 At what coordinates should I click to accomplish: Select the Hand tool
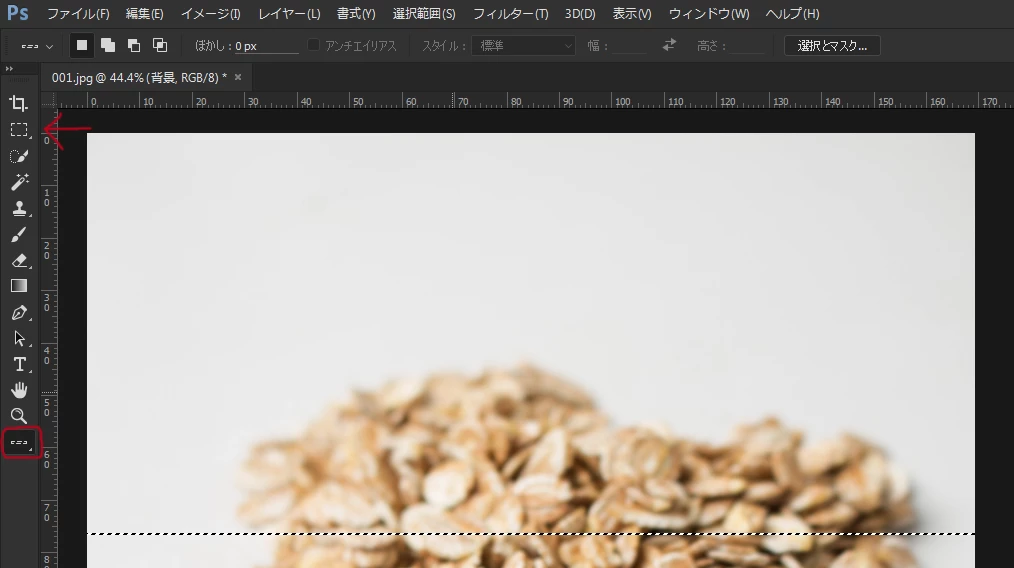19,390
